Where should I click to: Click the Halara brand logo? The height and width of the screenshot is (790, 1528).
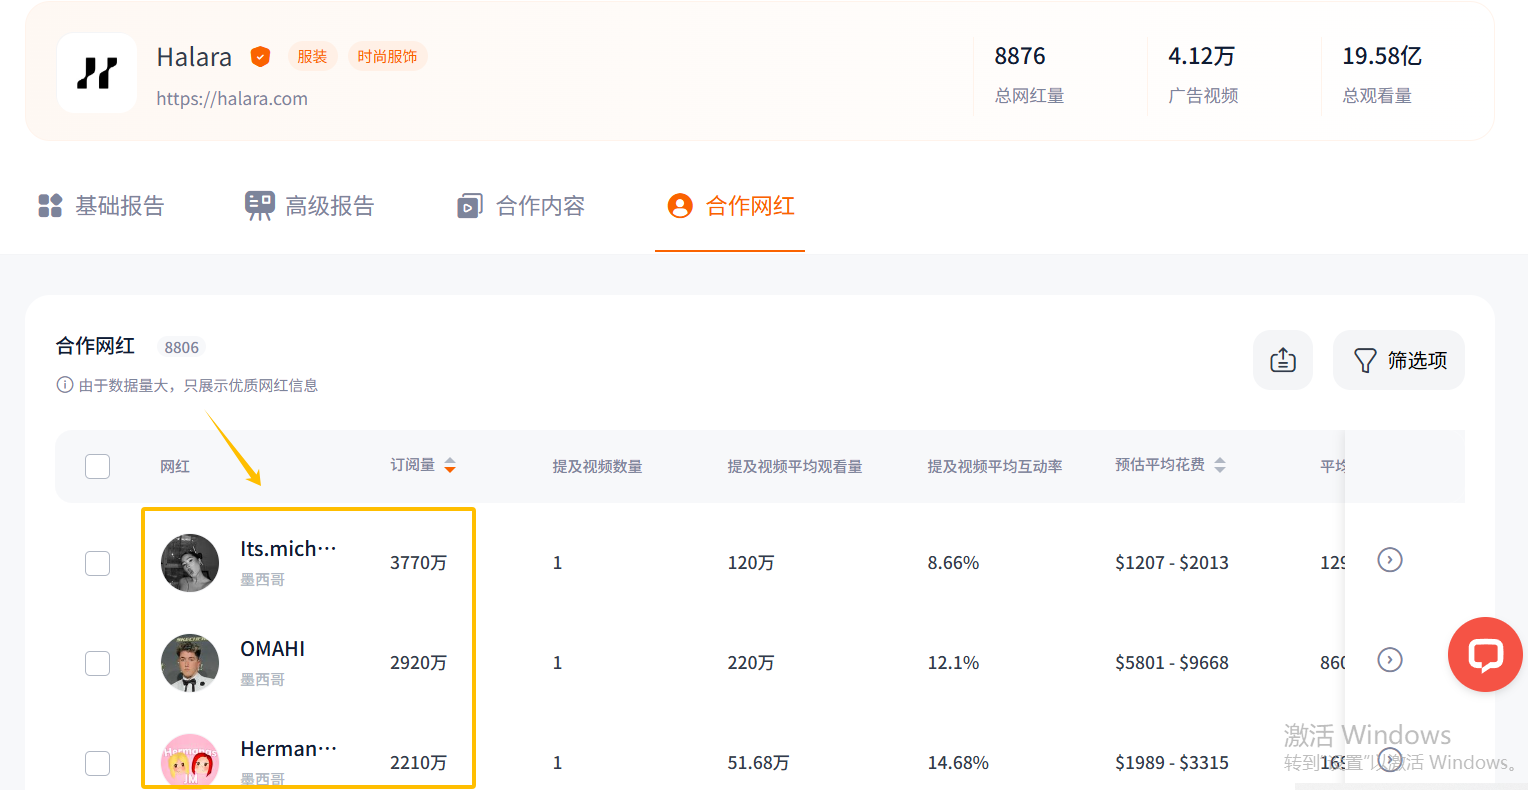[97, 73]
